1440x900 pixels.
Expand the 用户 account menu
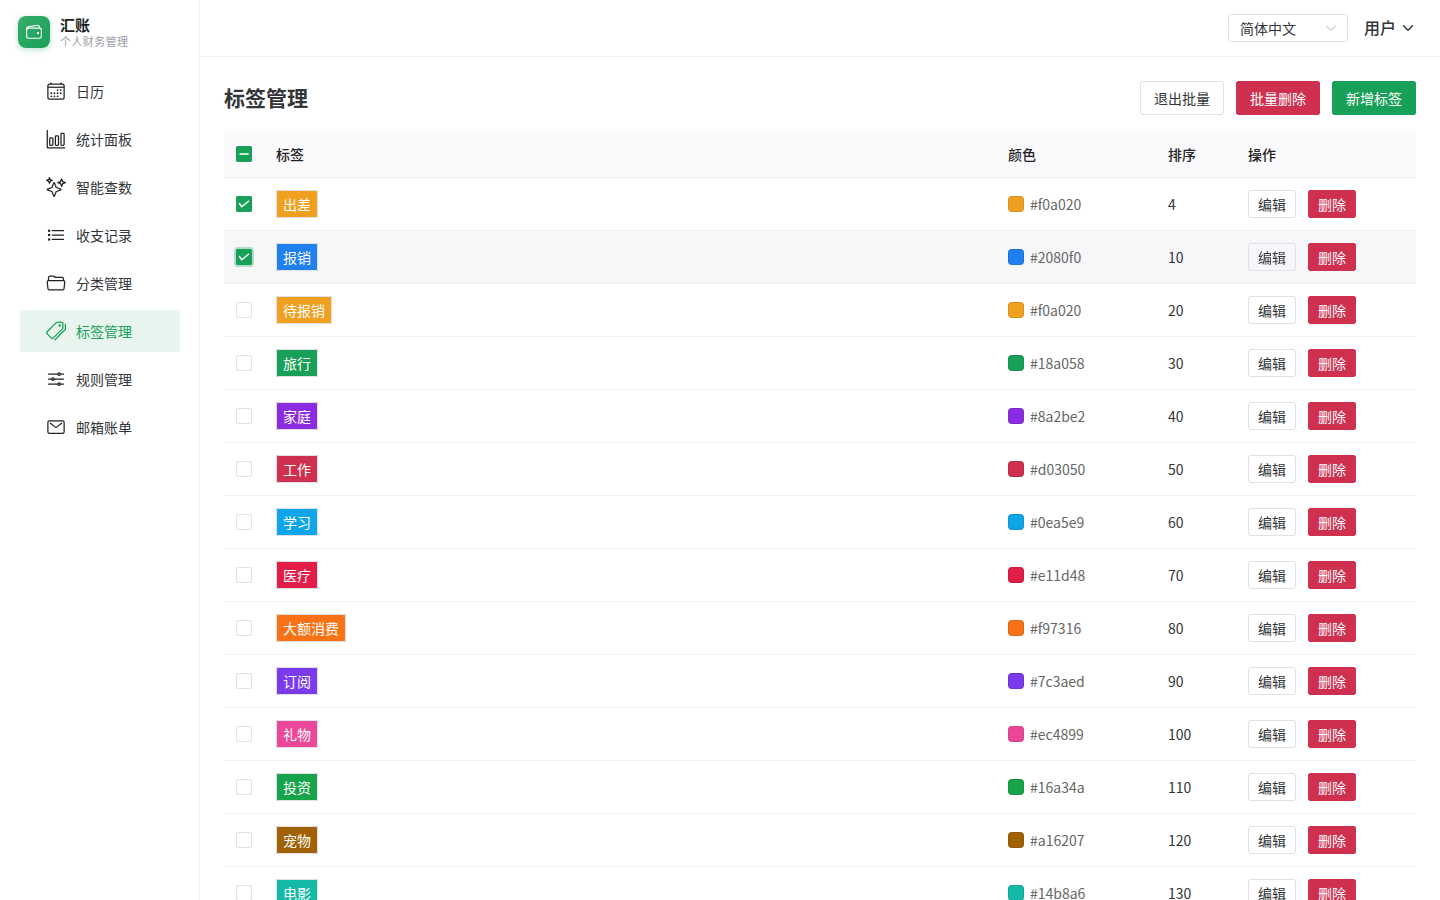point(1389,28)
